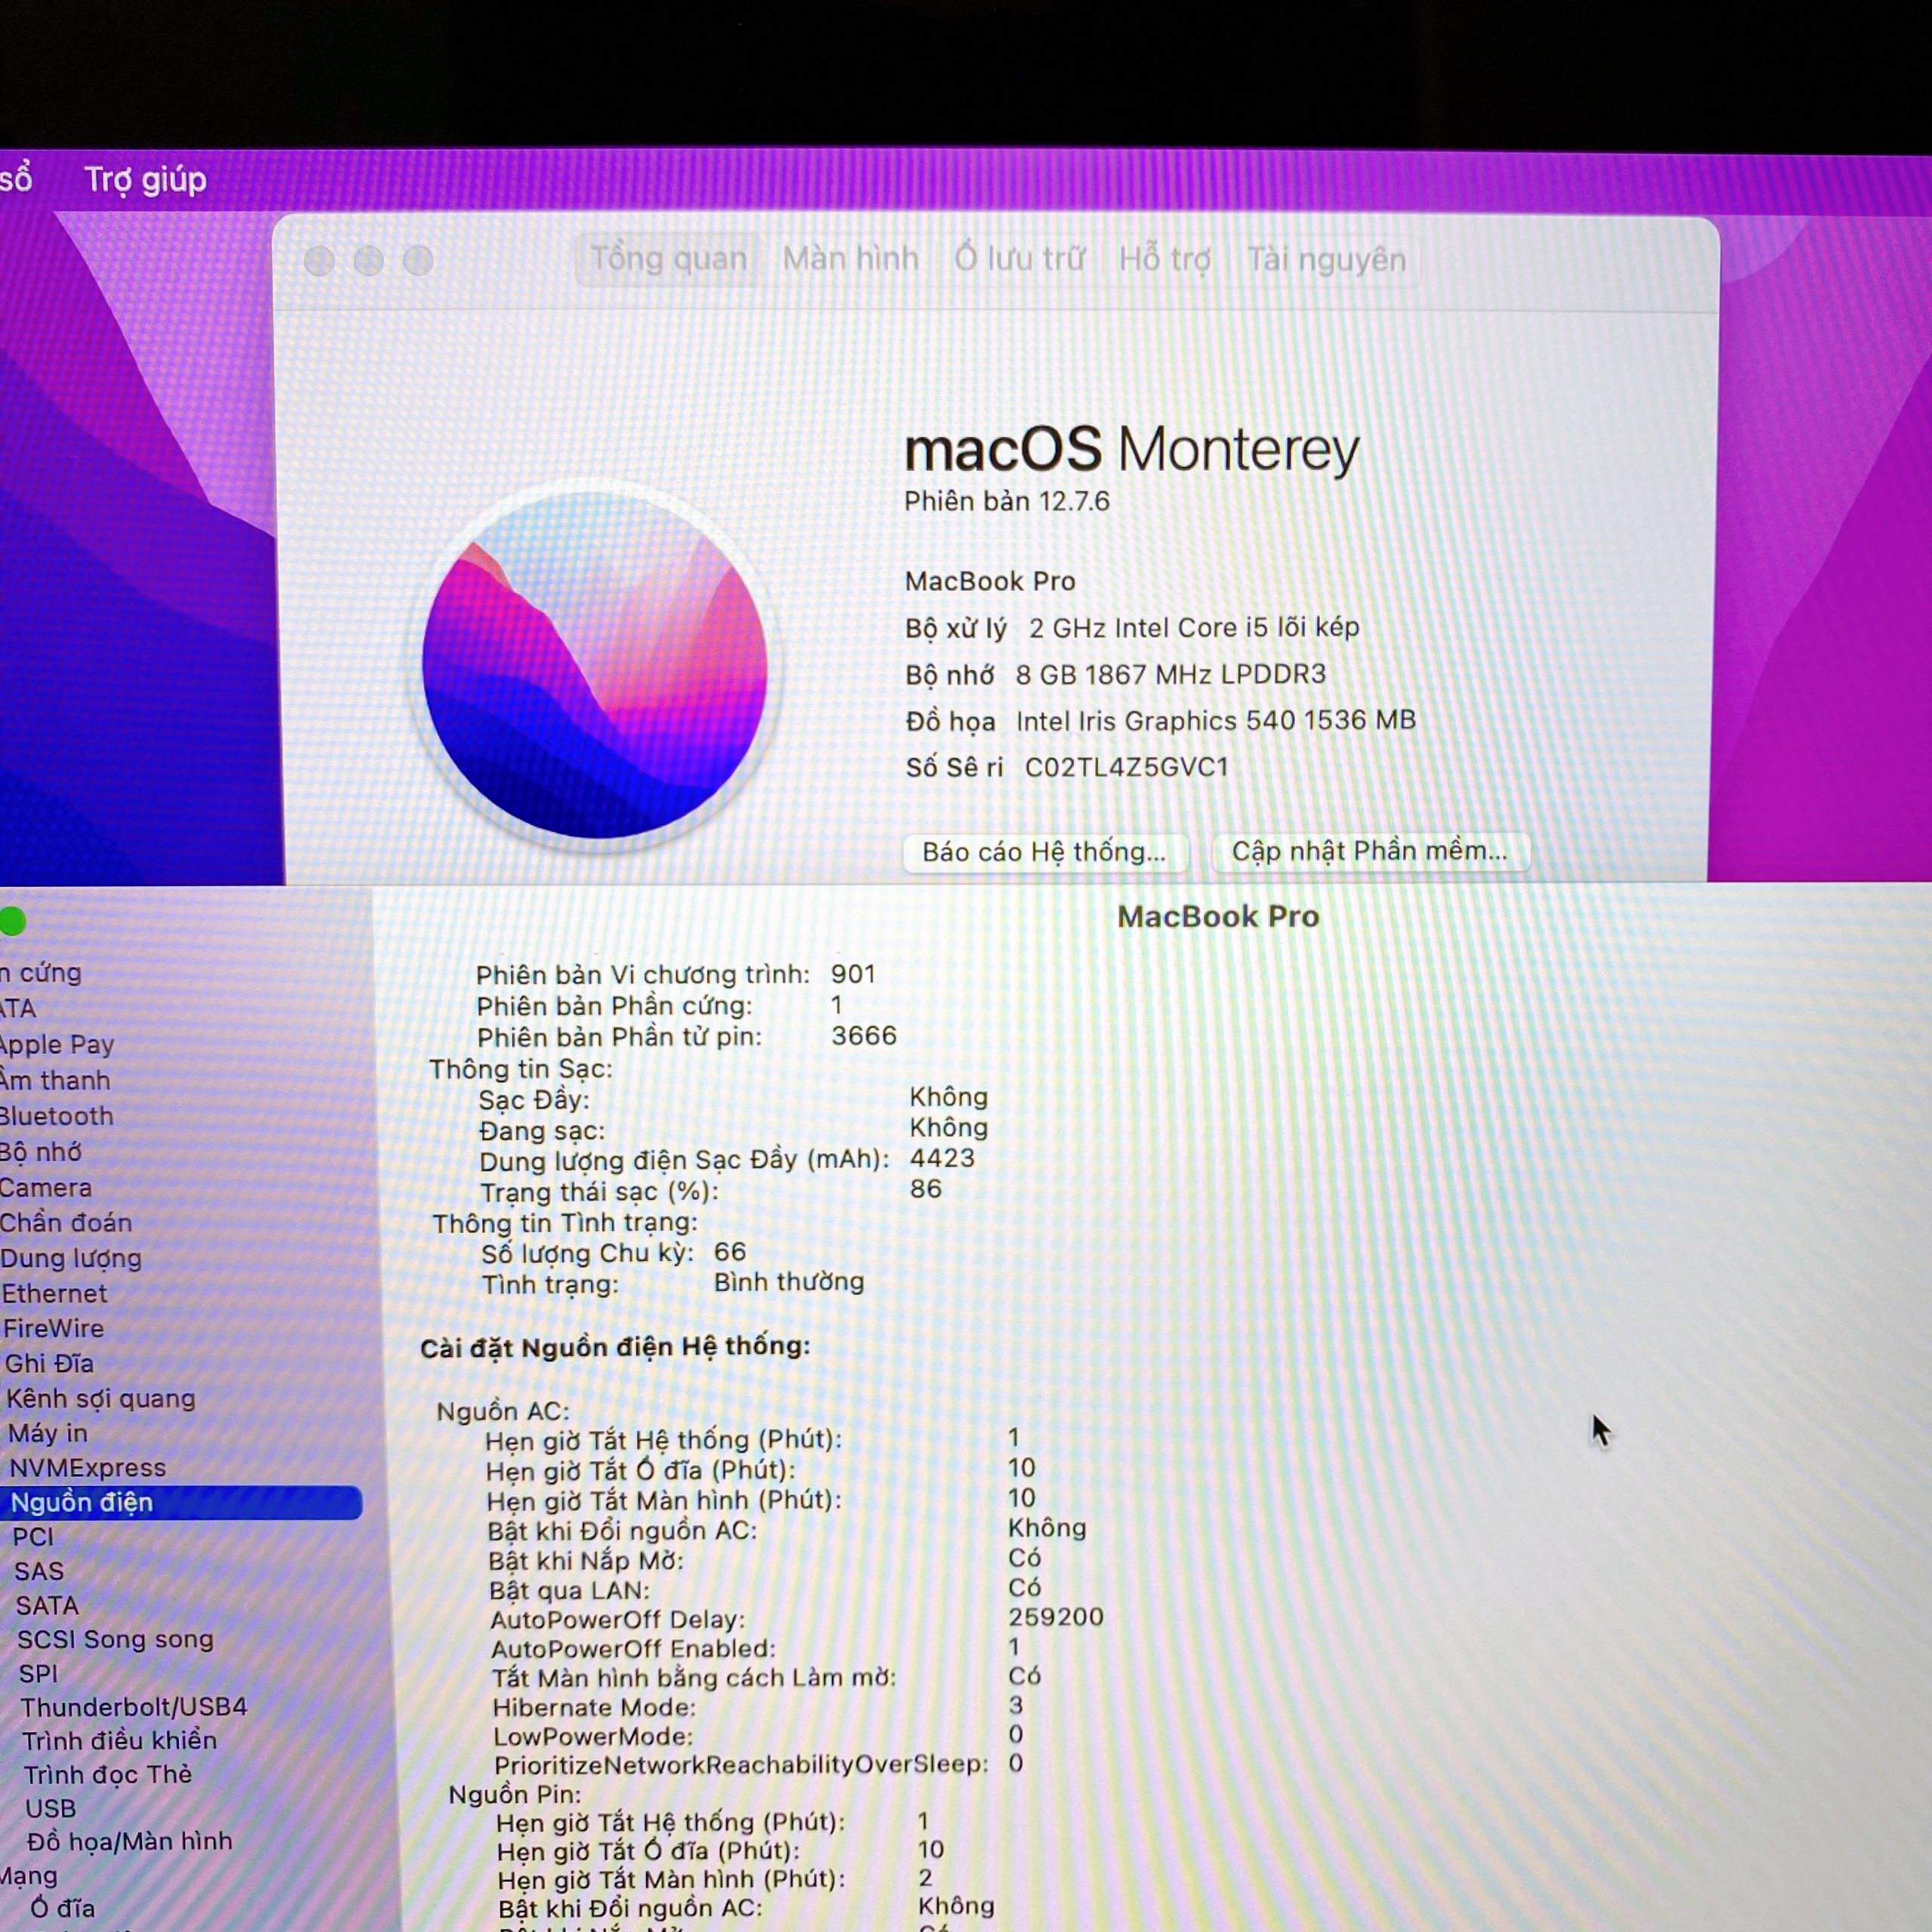Select Trình đọc Thẻ in the sidebar
This screenshot has width=1932, height=1932.
tap(108, 1774)
